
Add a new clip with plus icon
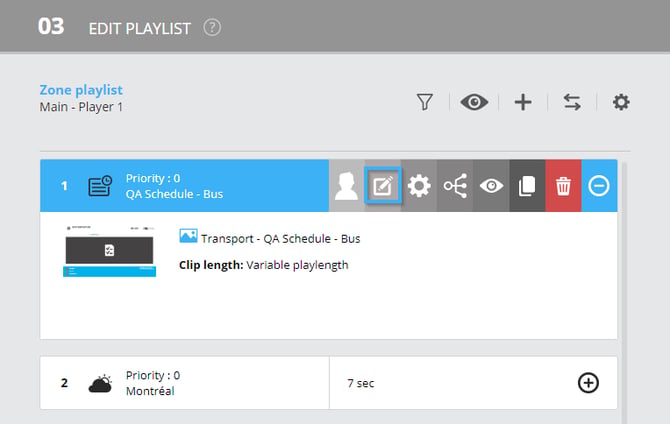523,102
